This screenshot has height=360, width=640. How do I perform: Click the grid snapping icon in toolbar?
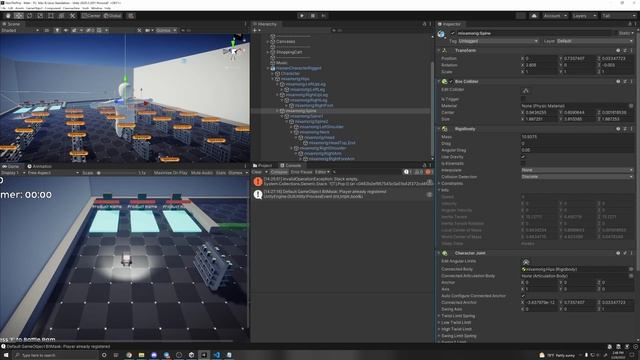pos(131,16)
